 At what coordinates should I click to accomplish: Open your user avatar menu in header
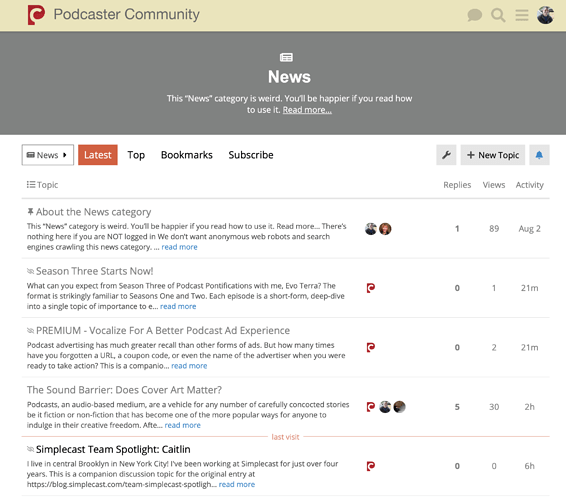click(545, 15)
